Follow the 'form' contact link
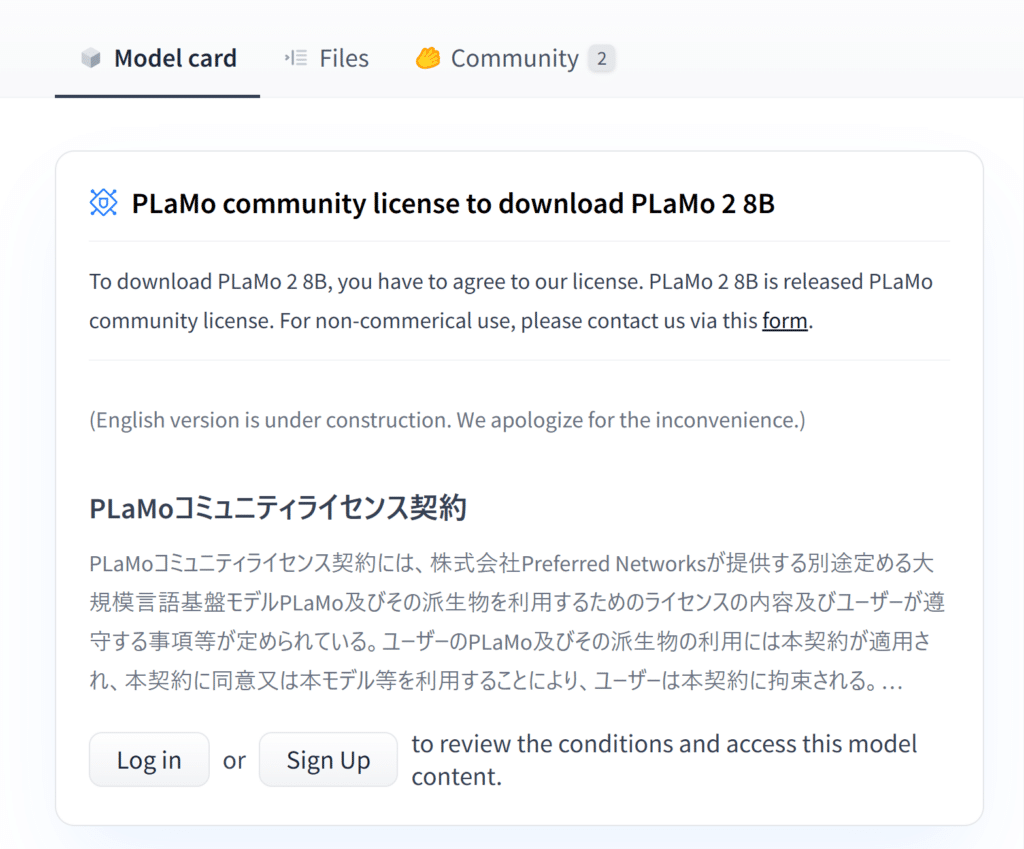Viewport: 1024px width, 849px height. pos(784,321)
